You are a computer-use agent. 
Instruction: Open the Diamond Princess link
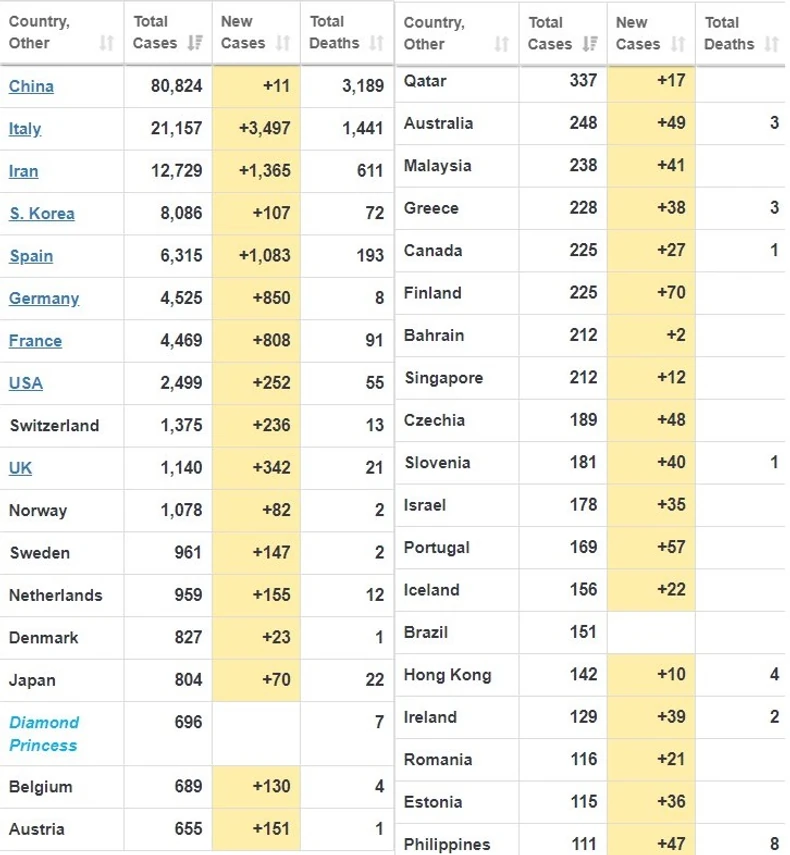point(43,733)
